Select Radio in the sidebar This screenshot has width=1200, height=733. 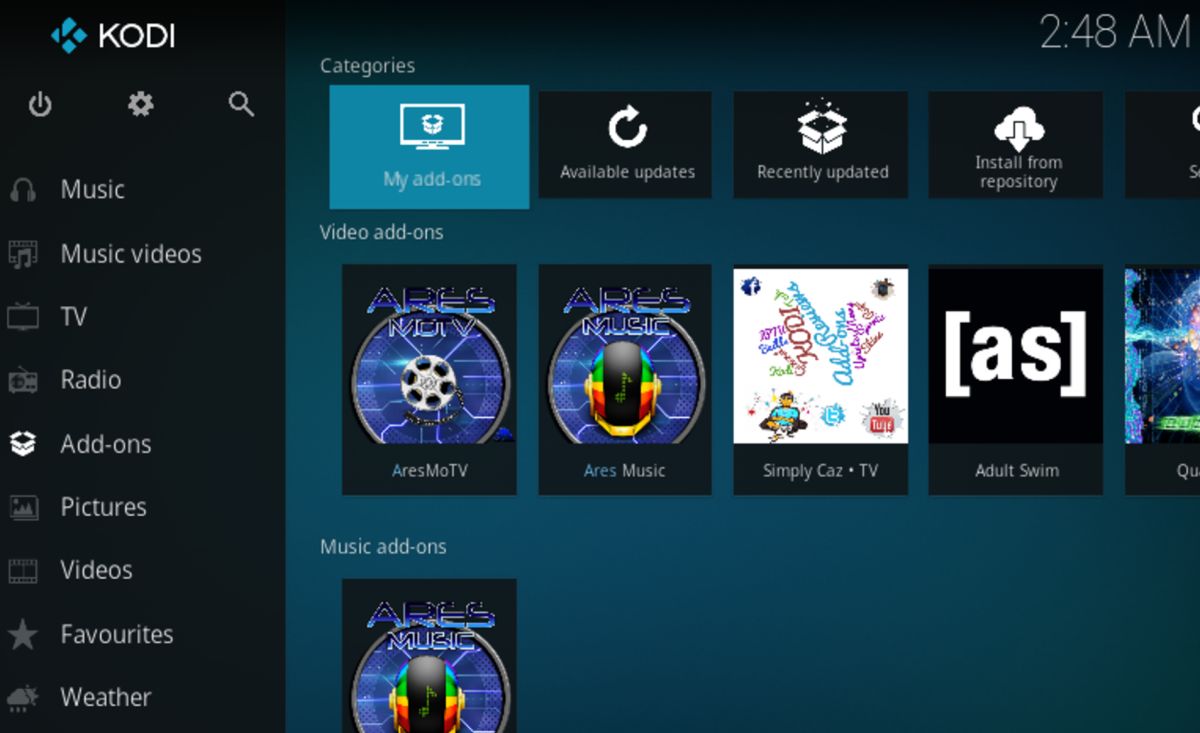(x=90, y=380)
